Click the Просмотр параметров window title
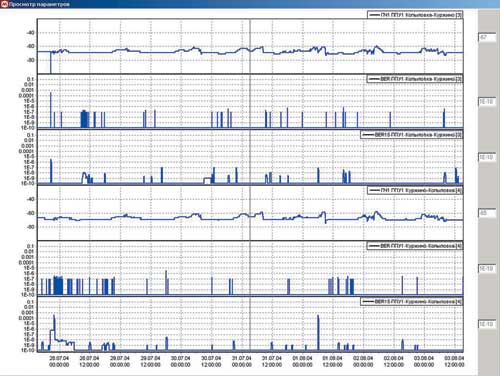Viewport: 500px width, 376px height. 39,4
